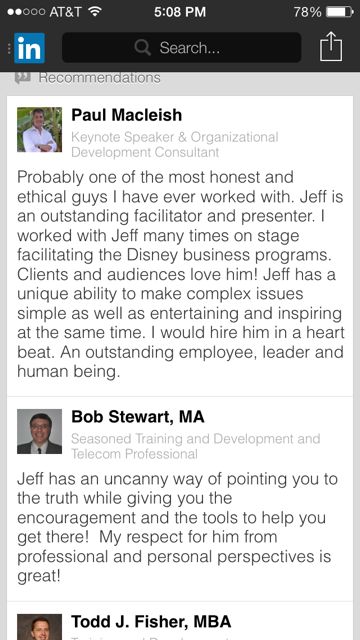Tap the Wi-Fi status icon
The image size is (360, 640).
(x=95, y=11)
